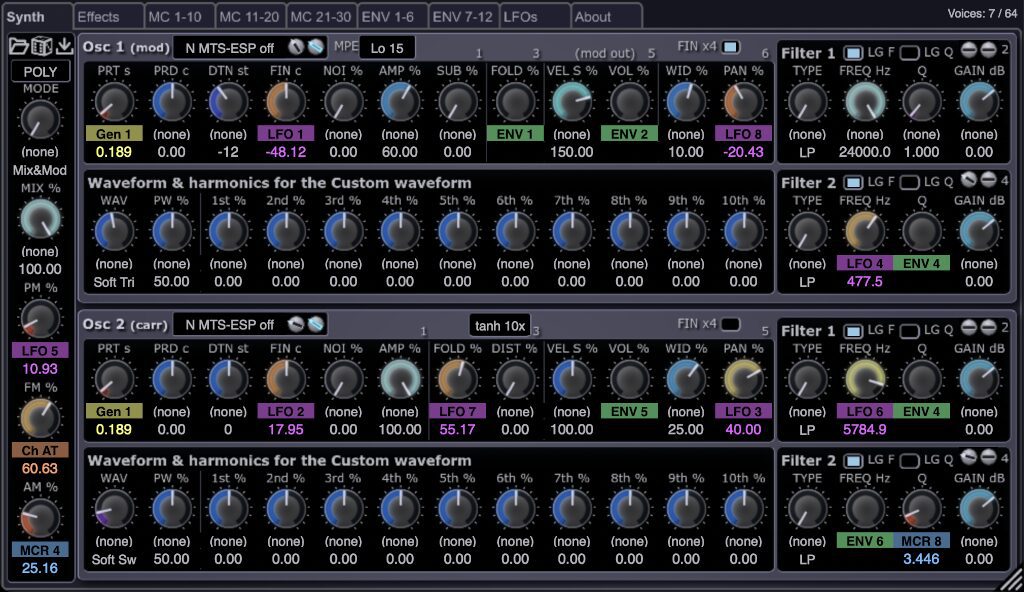
Task: Toggle FIN x4 in Osc 1
Action: click(731, 46)
